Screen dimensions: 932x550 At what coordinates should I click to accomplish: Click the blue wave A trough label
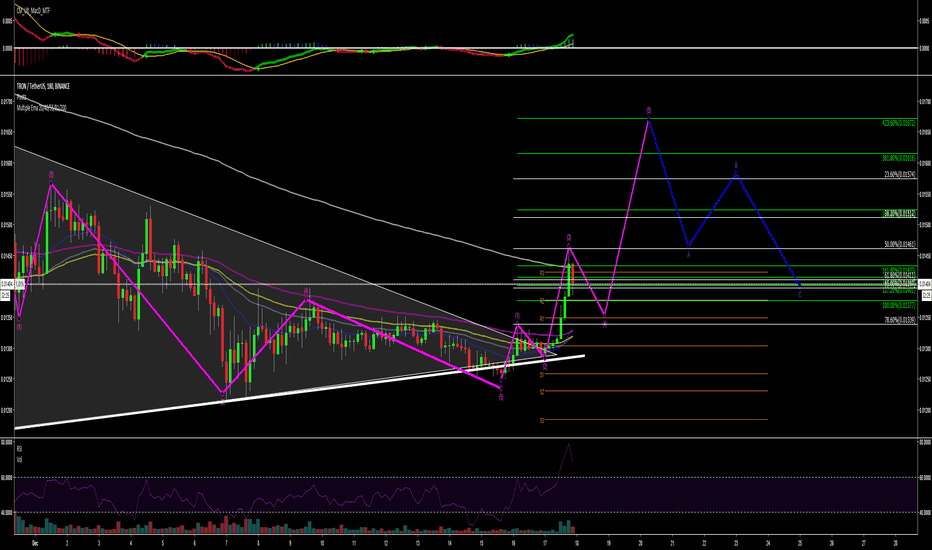[689, 254]
